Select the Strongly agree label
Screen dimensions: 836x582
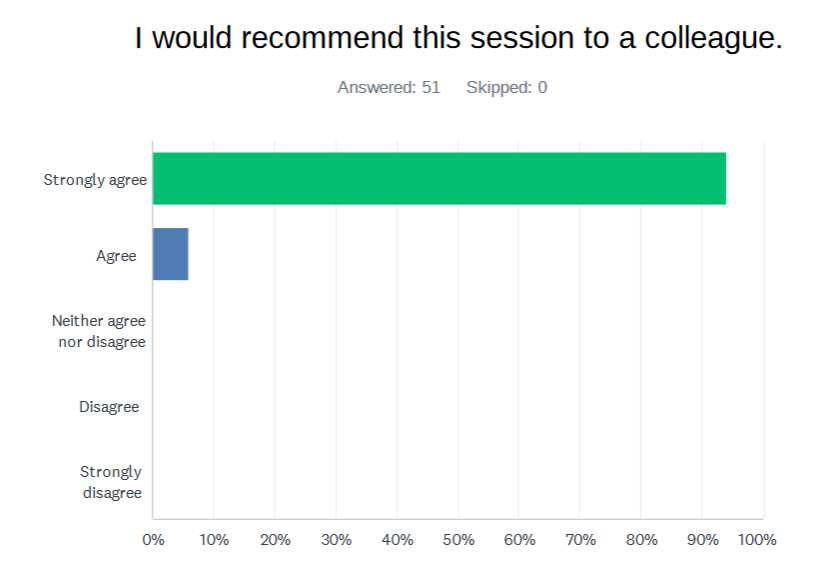[95, 180]
